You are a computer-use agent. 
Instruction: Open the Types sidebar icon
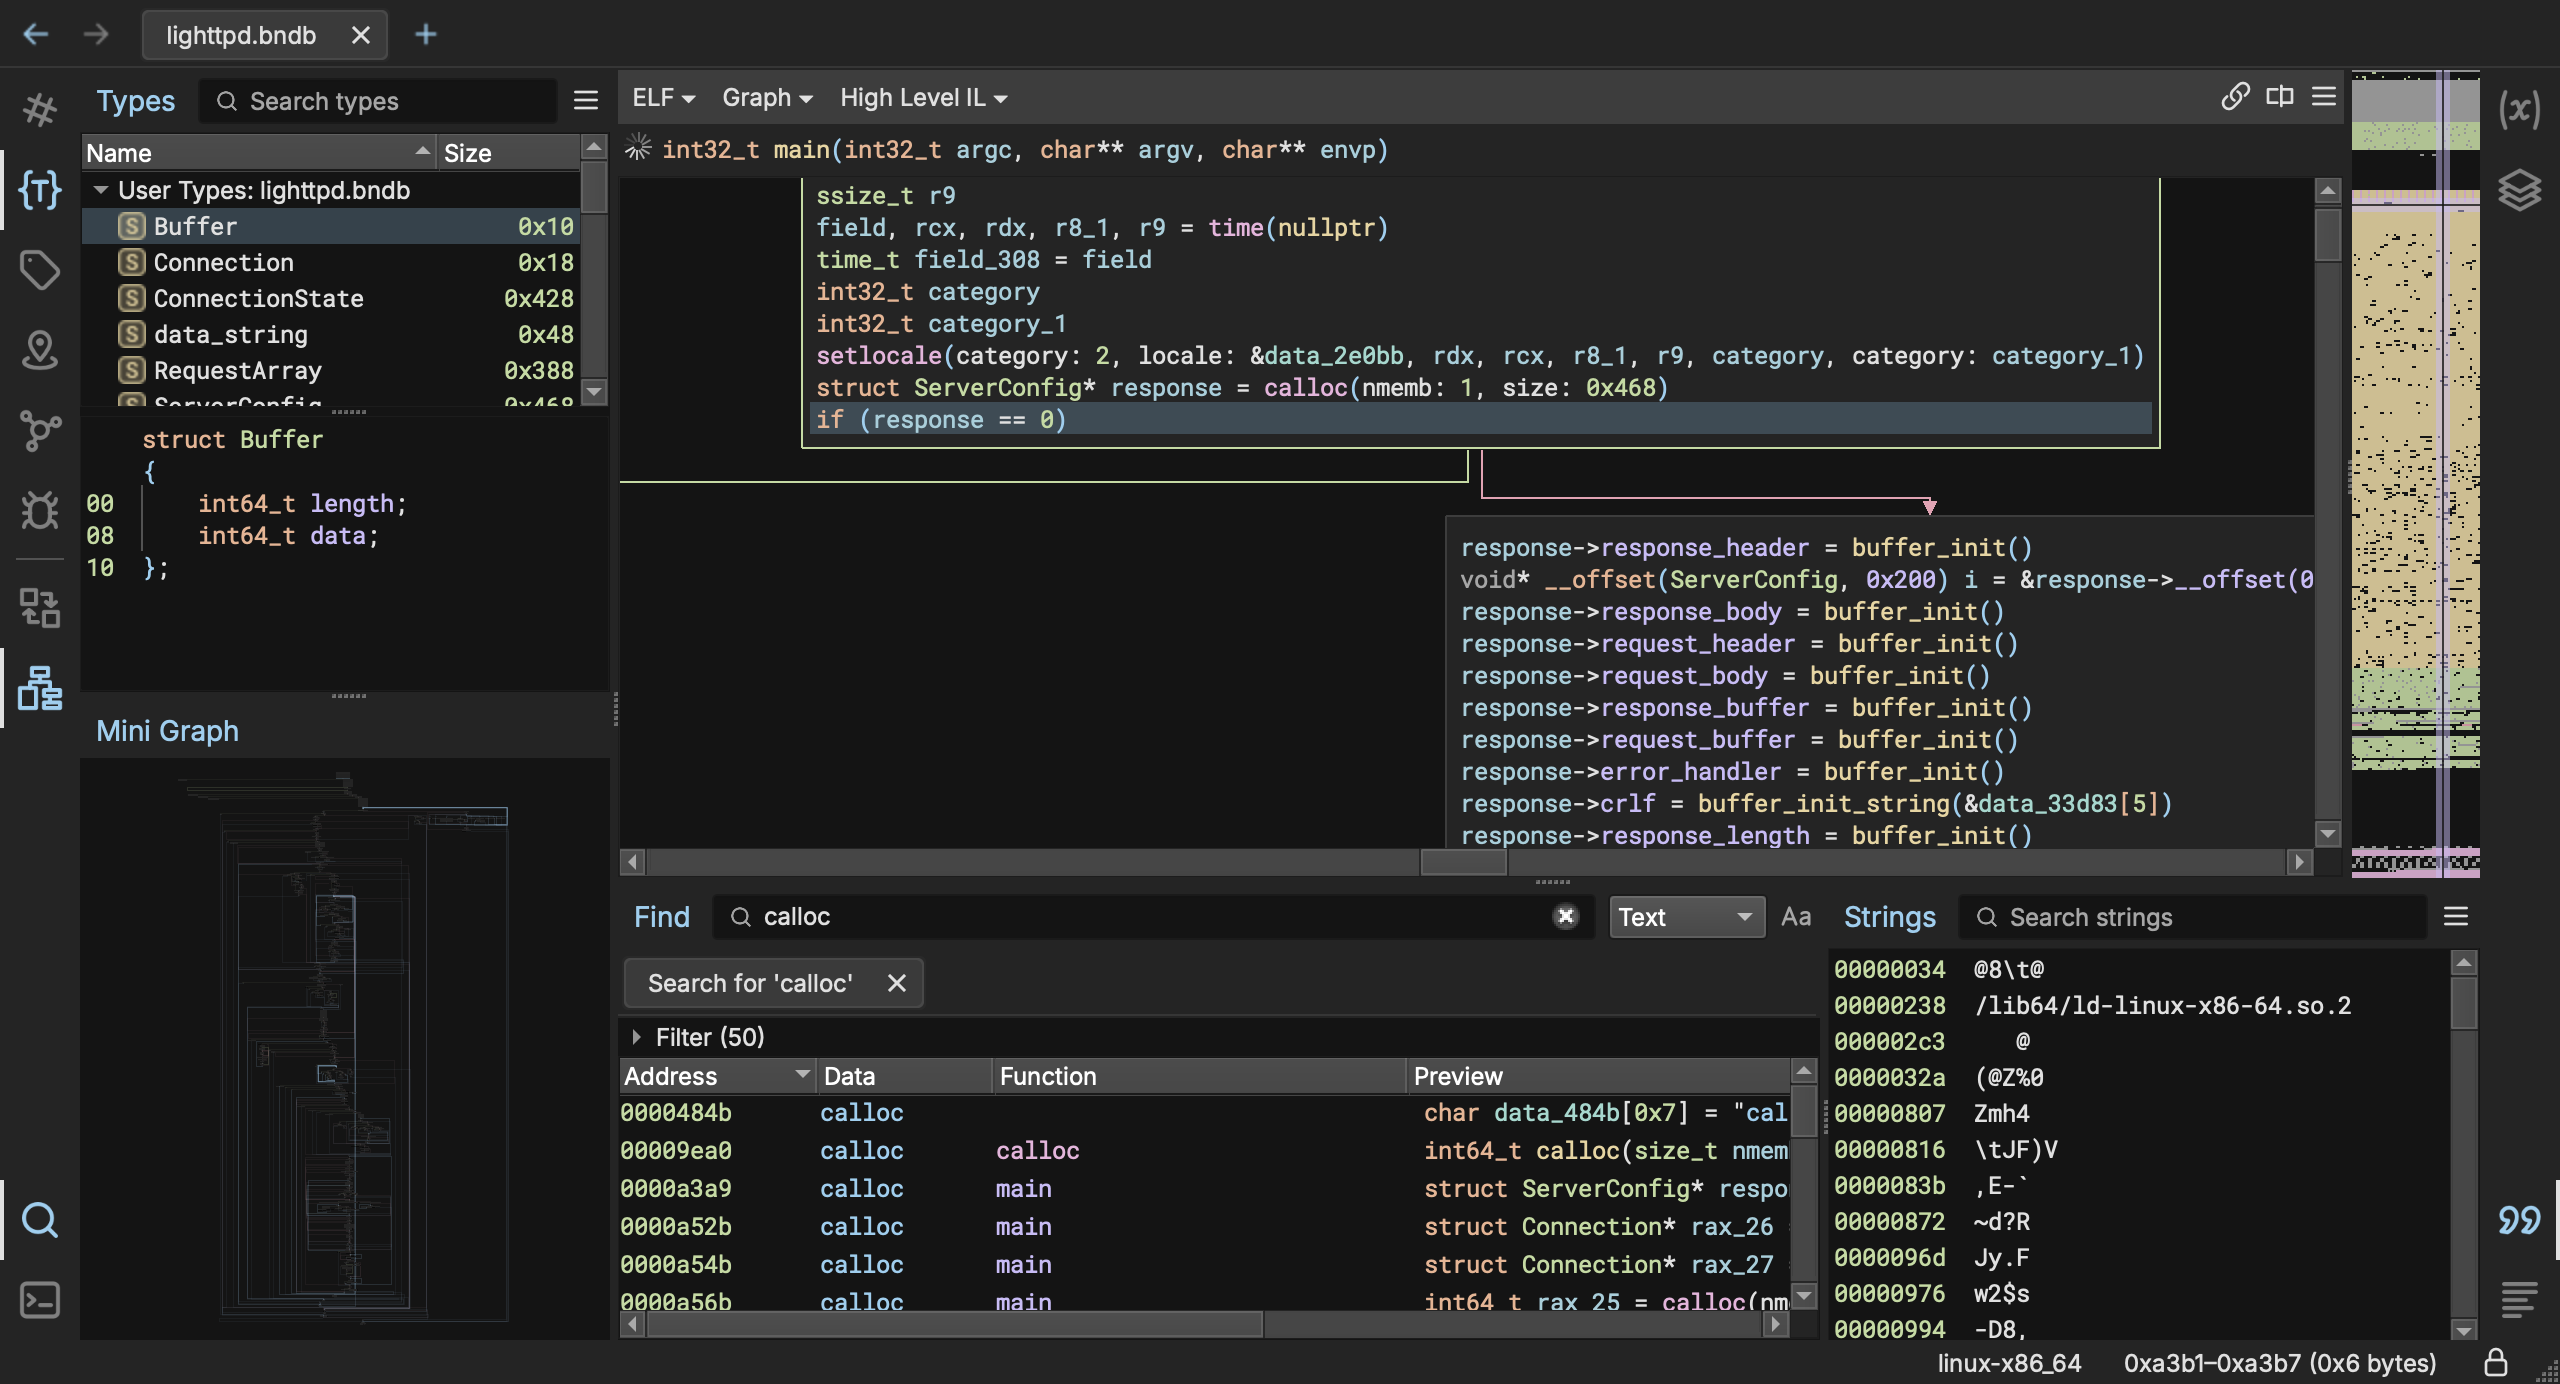(40, 189)
